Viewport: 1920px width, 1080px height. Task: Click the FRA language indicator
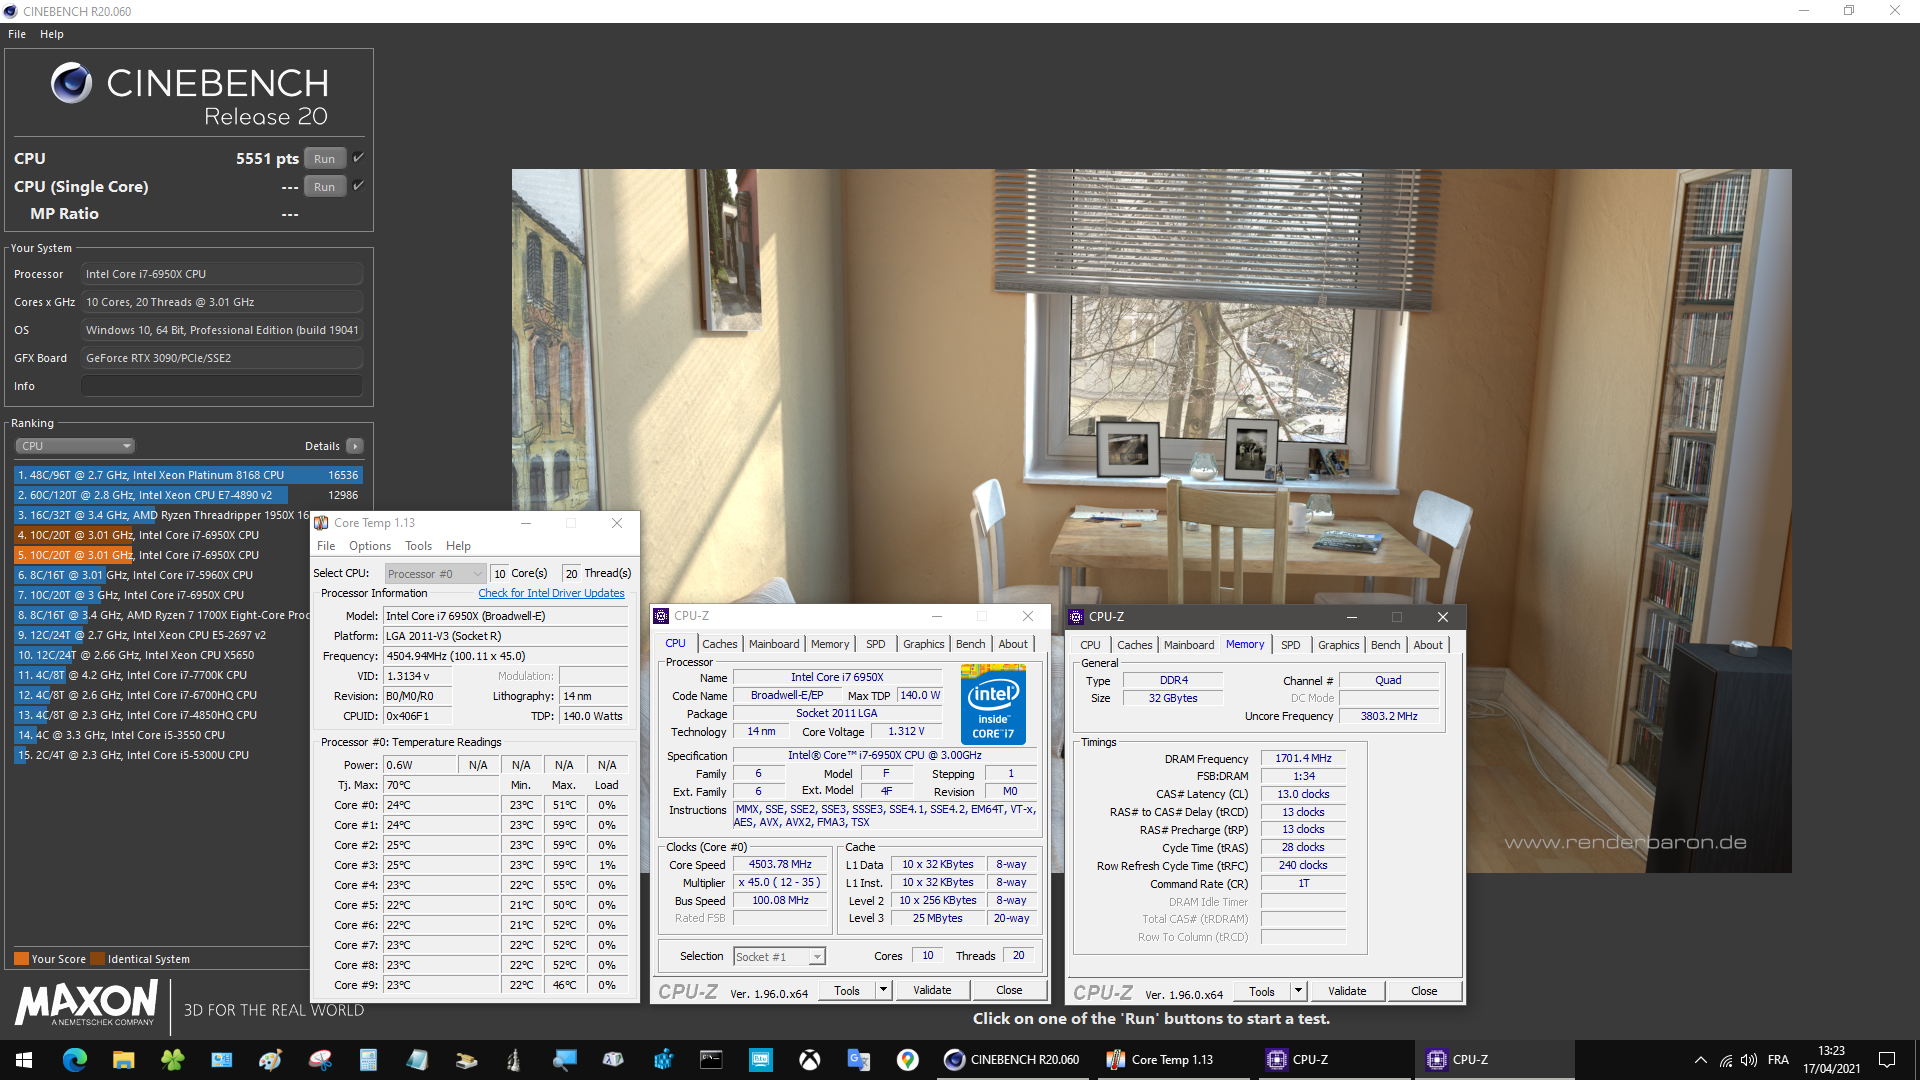tap(1778, 1060)
